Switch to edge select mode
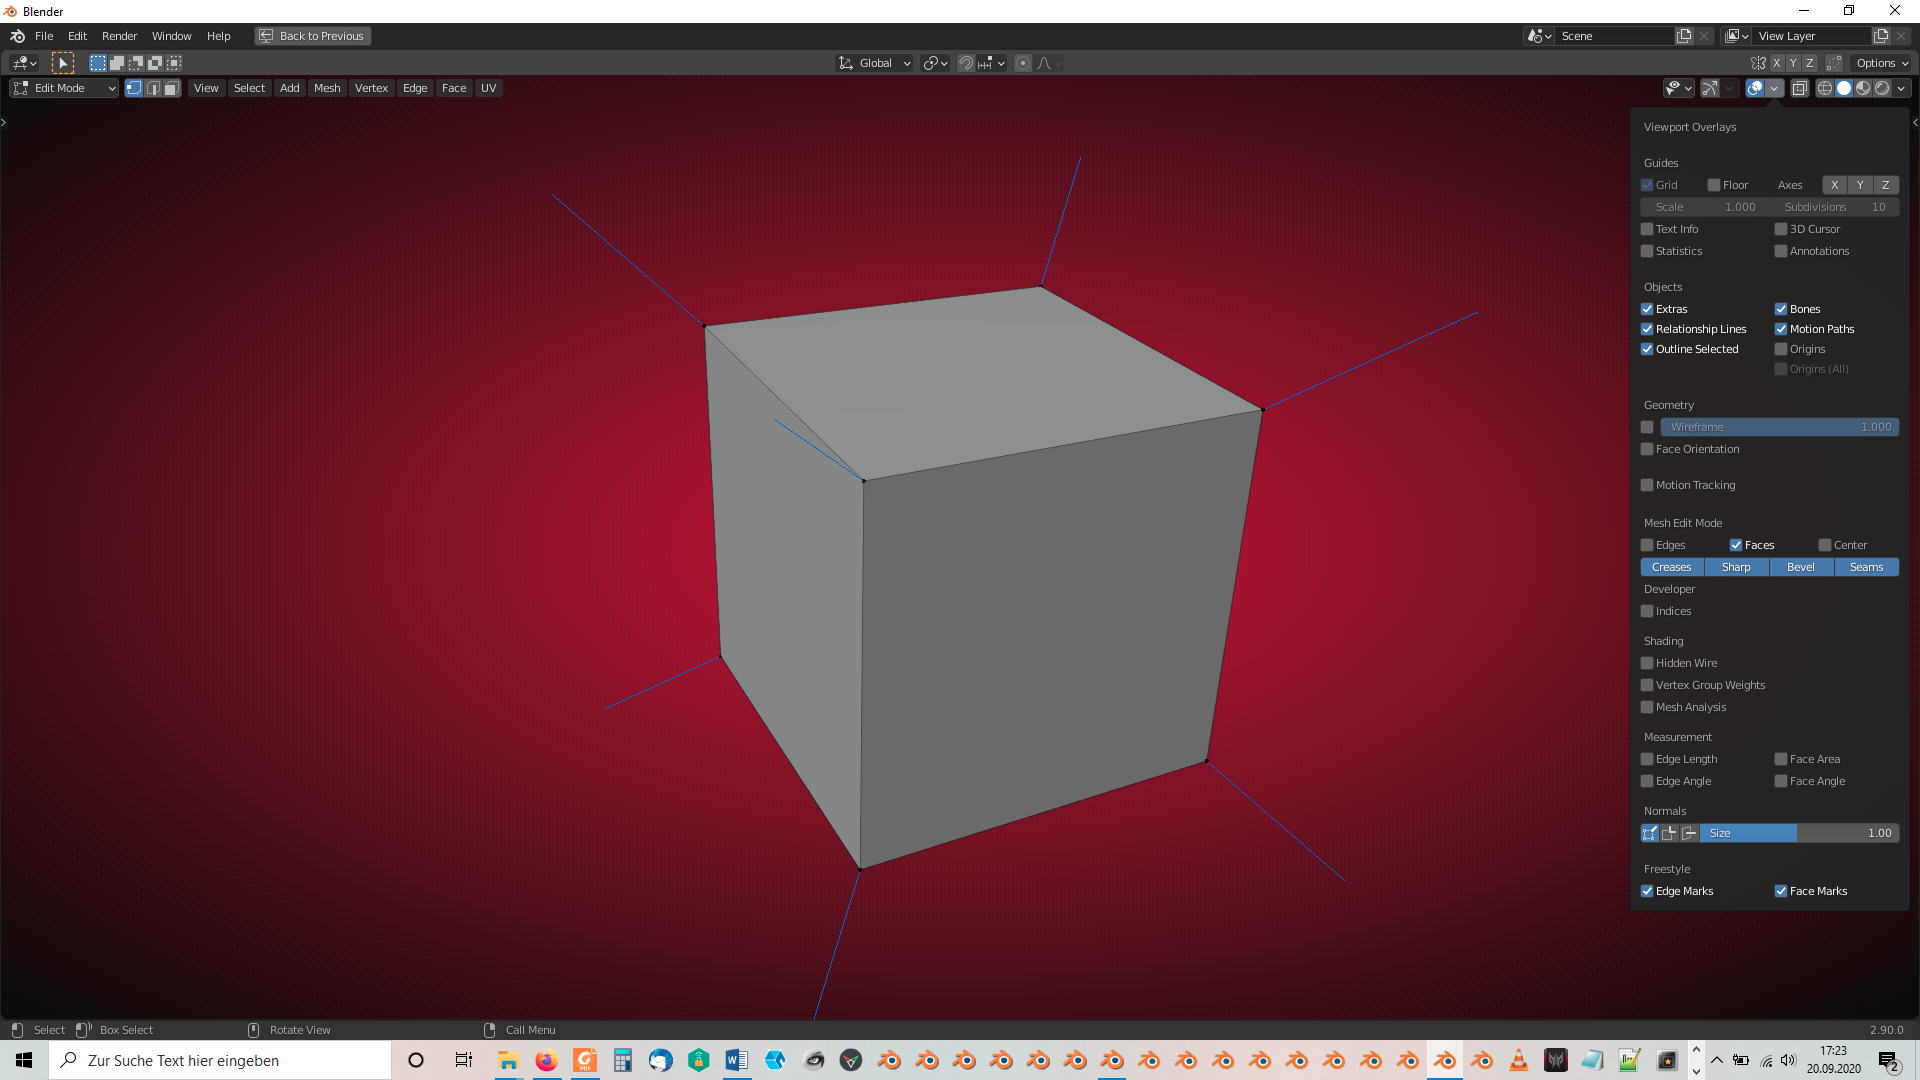Image resolution: width=1920 pixels, height=1080 pixels. 153,88
